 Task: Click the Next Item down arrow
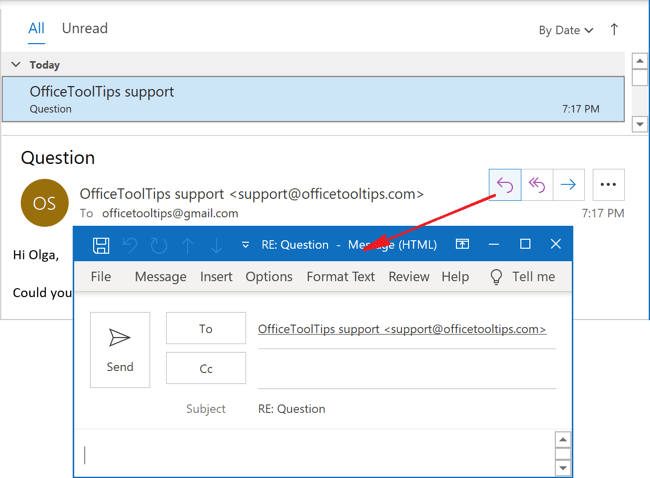click(216, 245)
